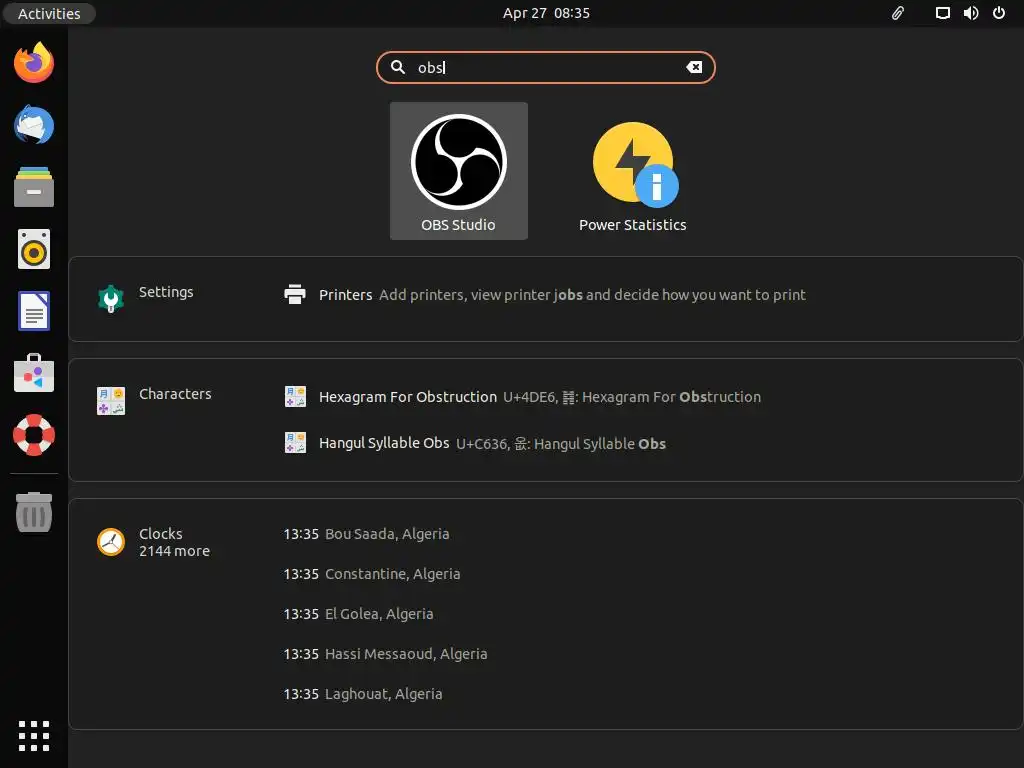Clear the search field with backspace icon

tap(694, 67)
